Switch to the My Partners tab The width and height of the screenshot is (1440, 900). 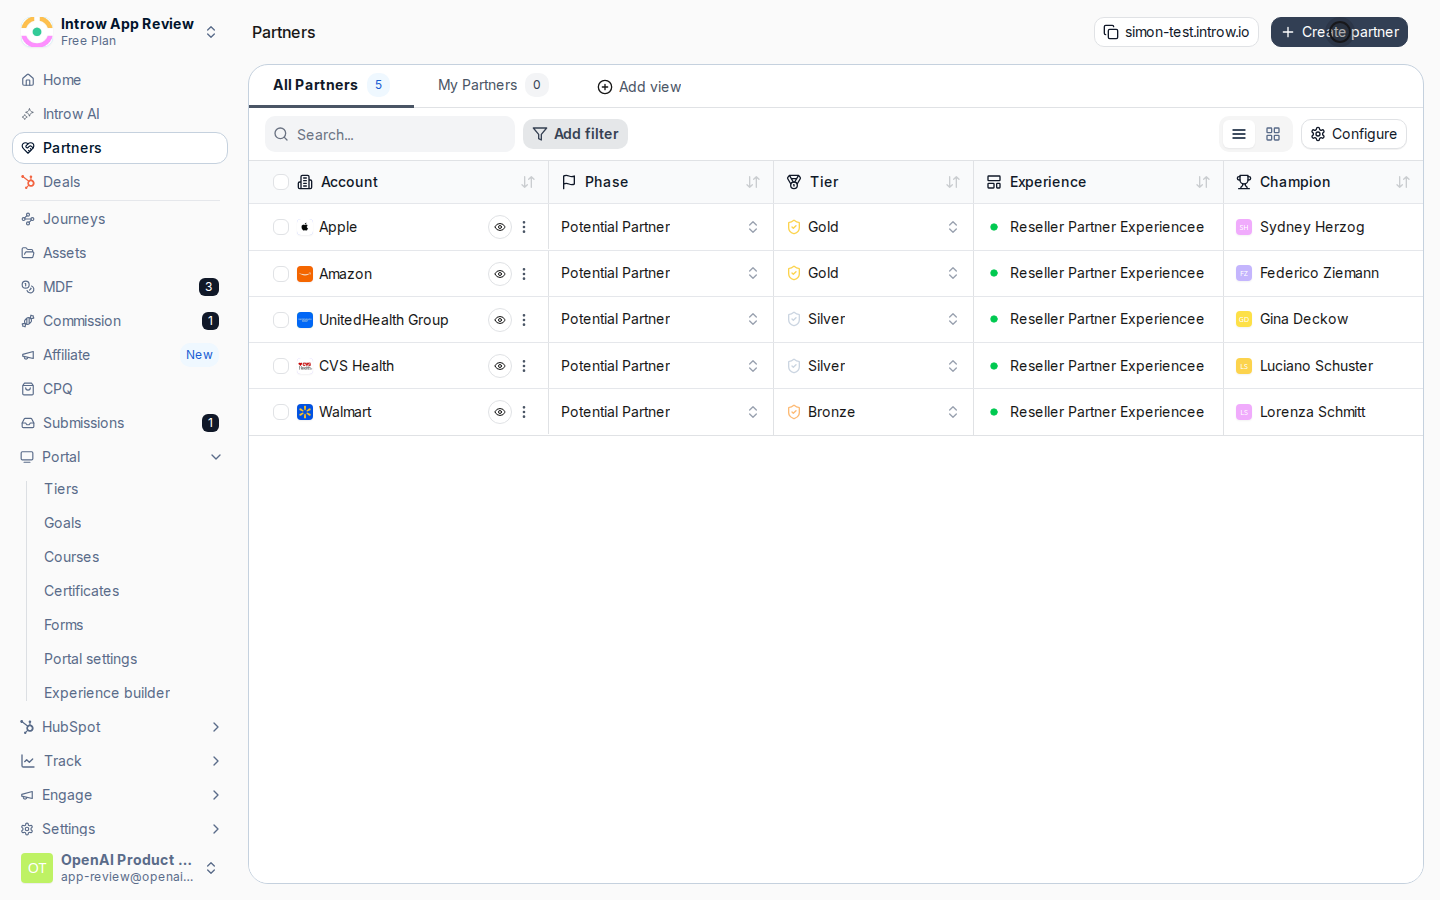coord(493,85)
